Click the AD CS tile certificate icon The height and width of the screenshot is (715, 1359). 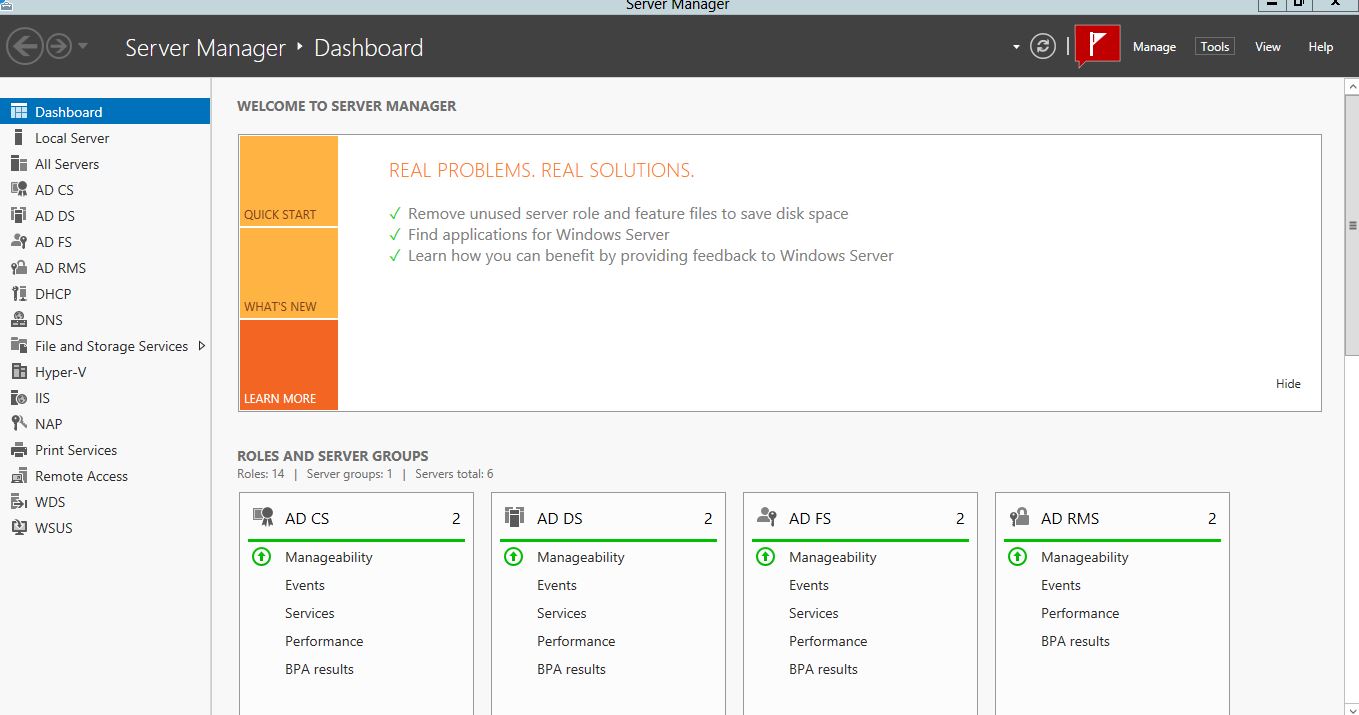point(263,517)
